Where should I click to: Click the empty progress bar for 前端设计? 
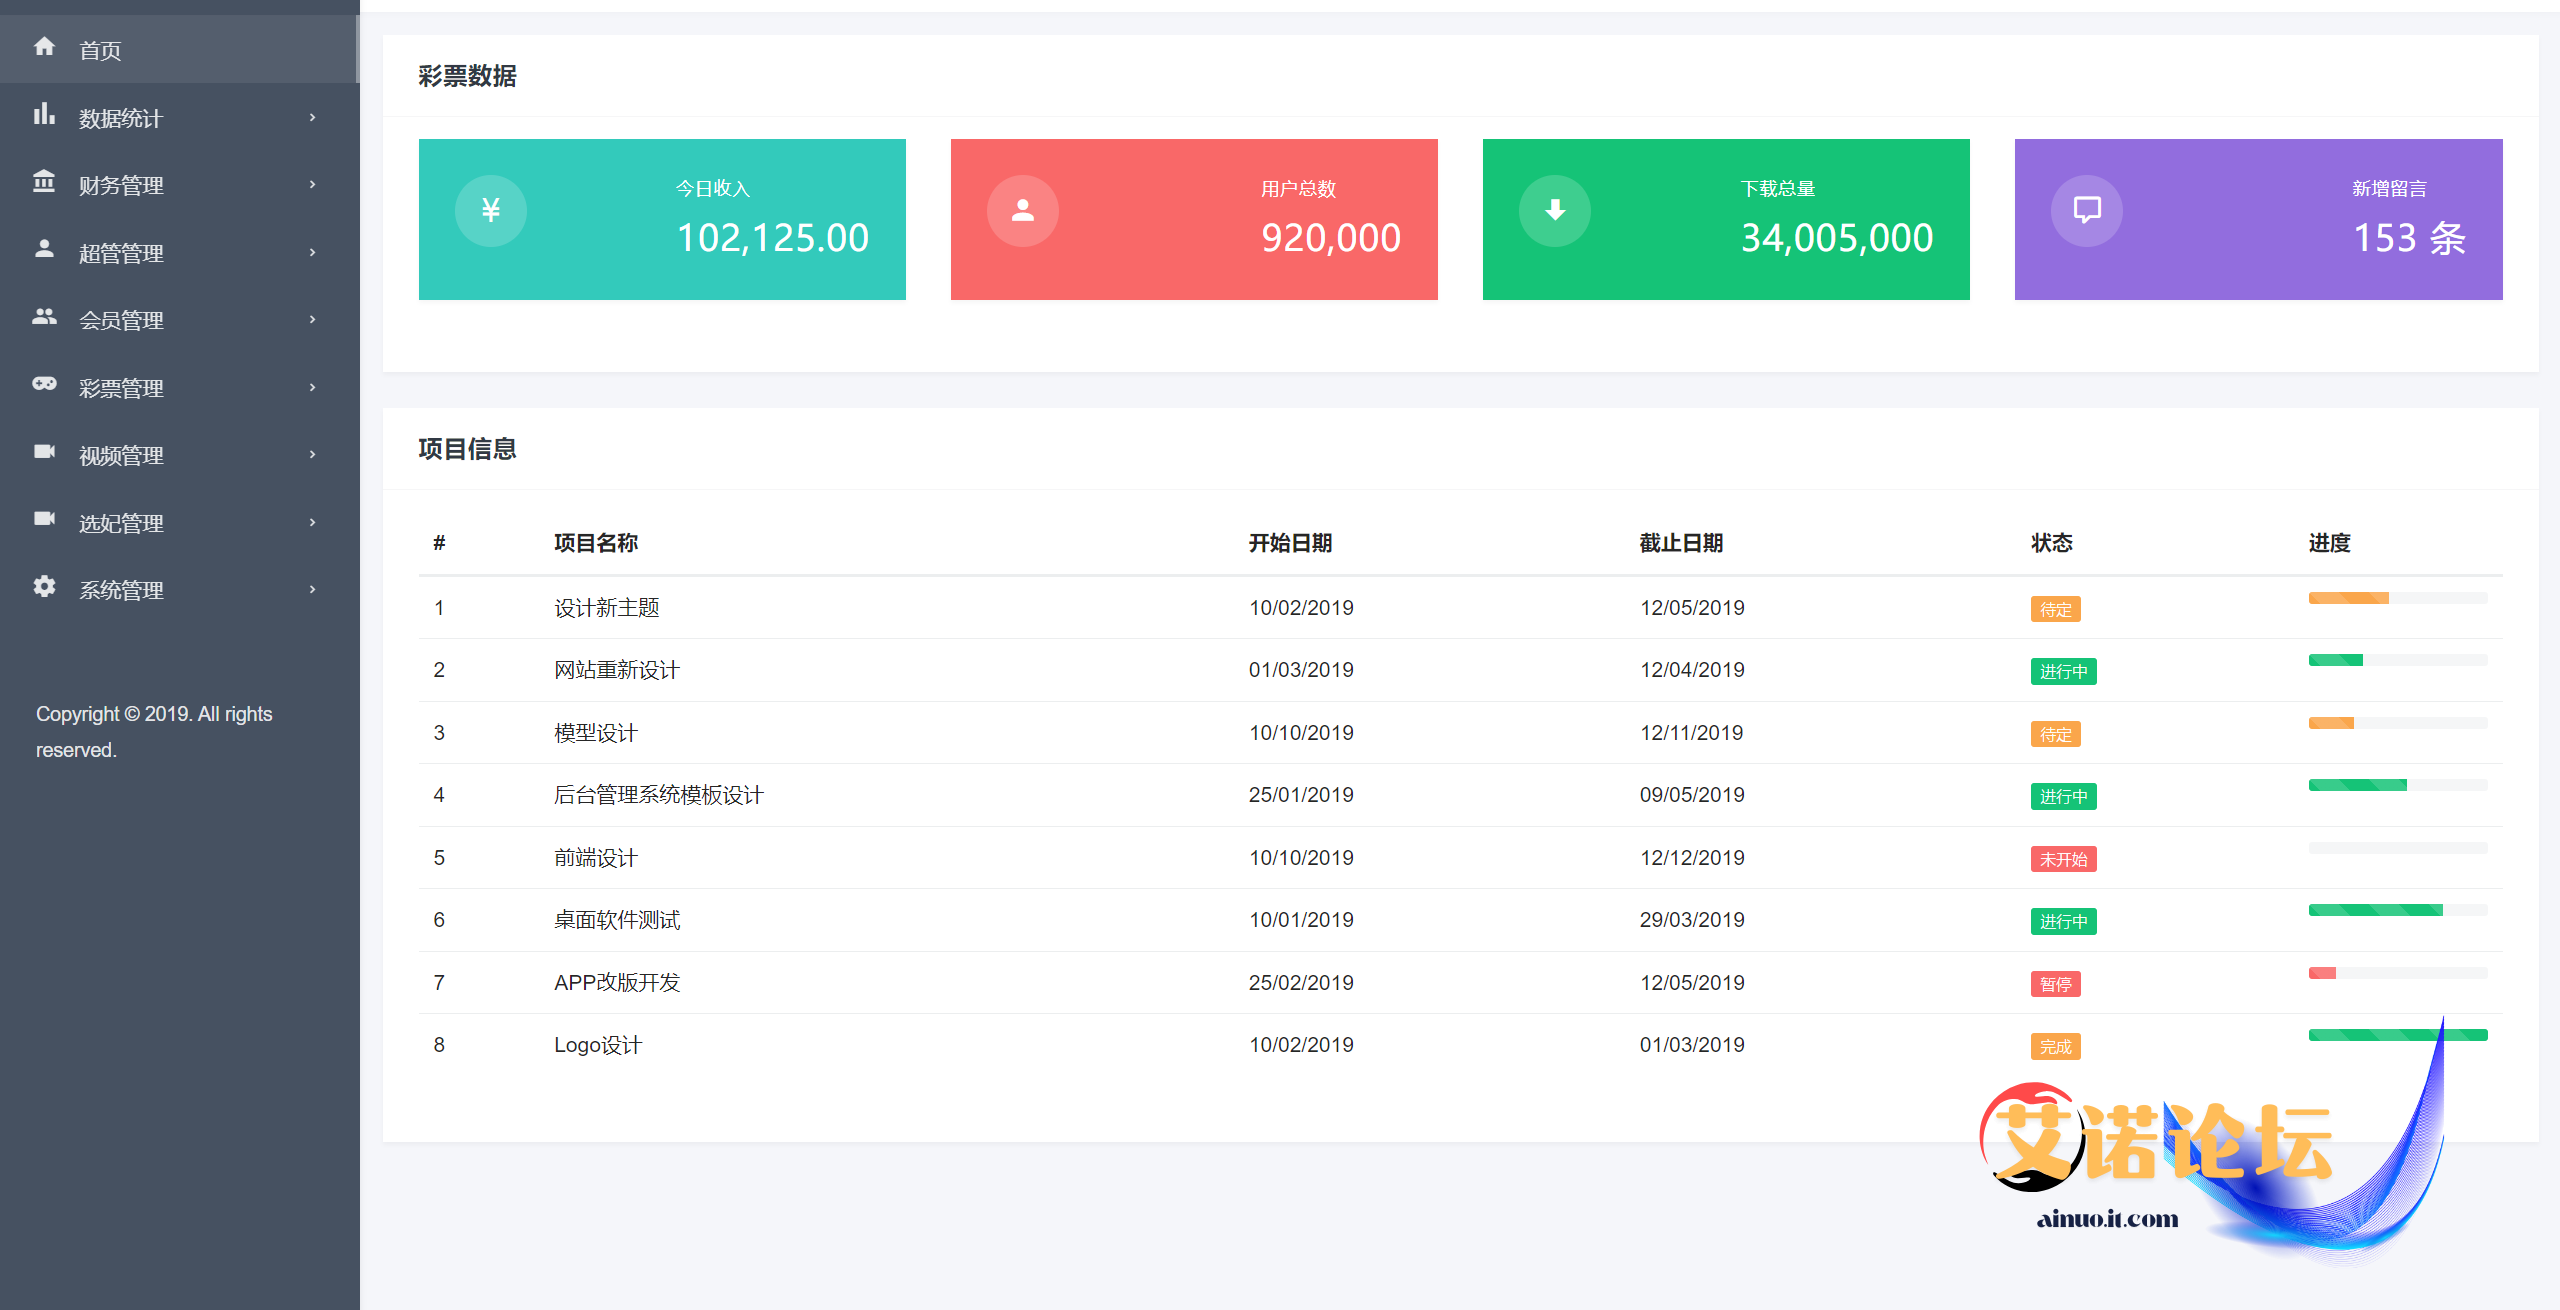tap(2397, 848)
